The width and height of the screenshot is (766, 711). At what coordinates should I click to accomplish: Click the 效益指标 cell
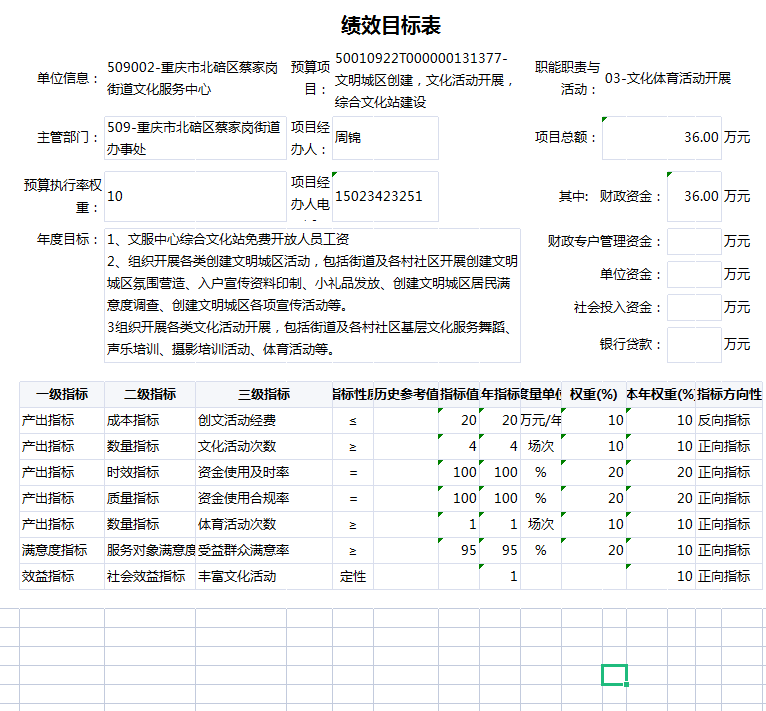click(x=62, y=577)
